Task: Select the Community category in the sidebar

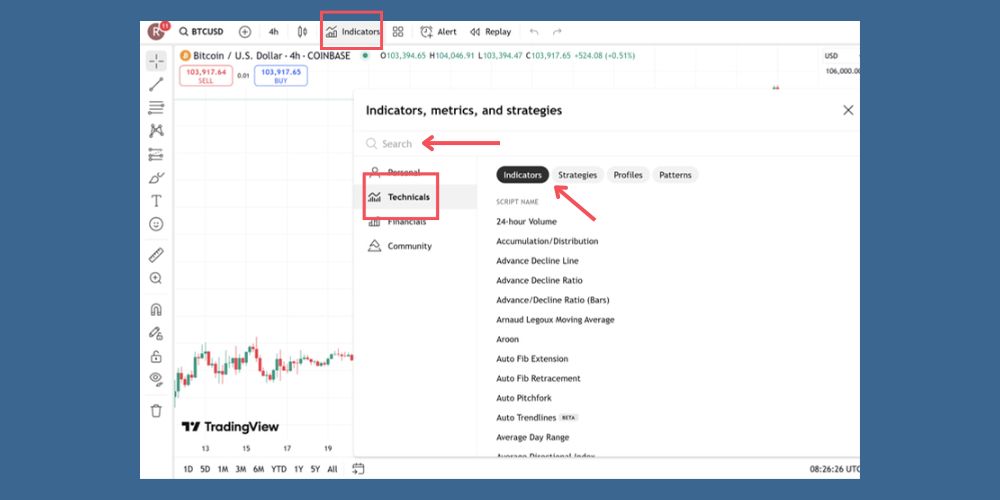Action: [409, 246]
